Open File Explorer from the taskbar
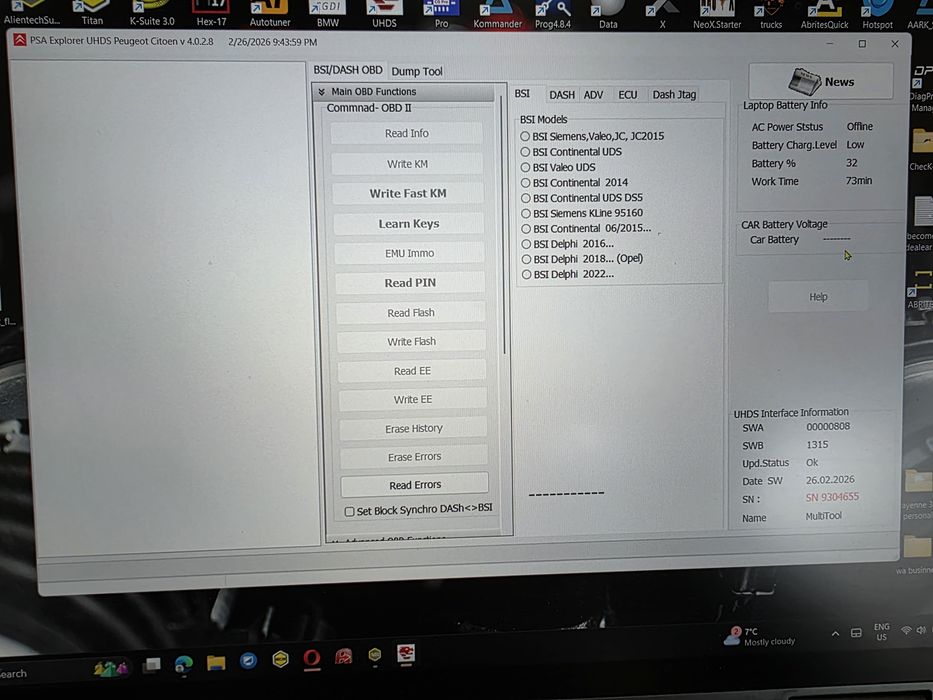 [x=216, y=662]
